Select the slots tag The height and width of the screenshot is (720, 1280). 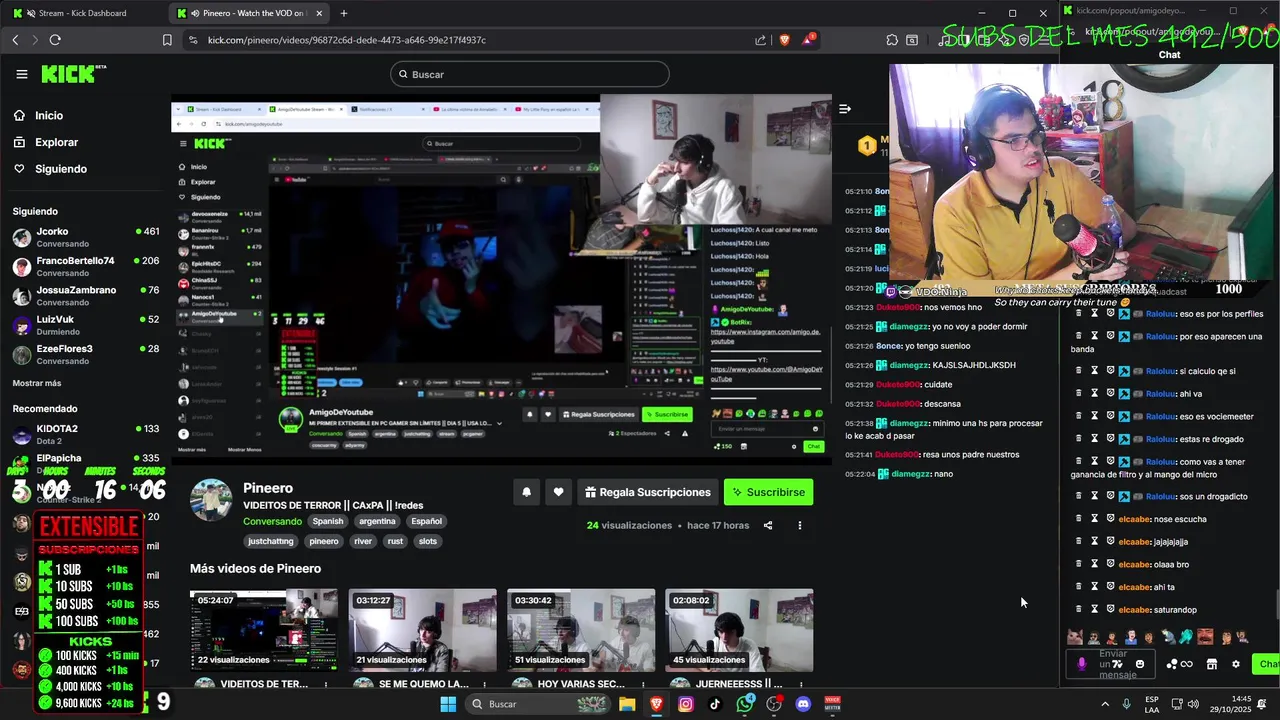click(428, 541)
